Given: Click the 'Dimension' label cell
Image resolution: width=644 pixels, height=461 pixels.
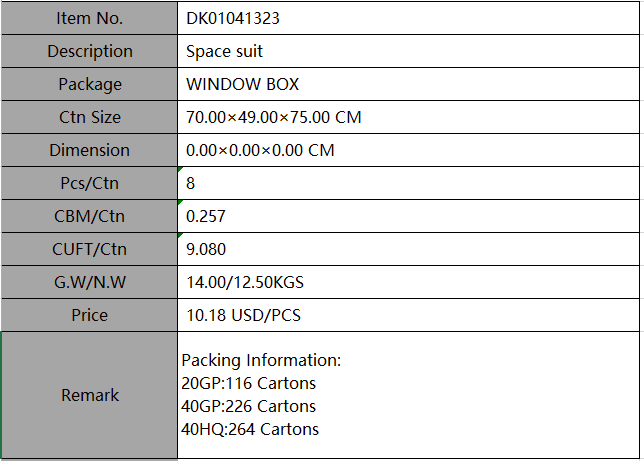Looking at the screenshot, I should [90, 150].
